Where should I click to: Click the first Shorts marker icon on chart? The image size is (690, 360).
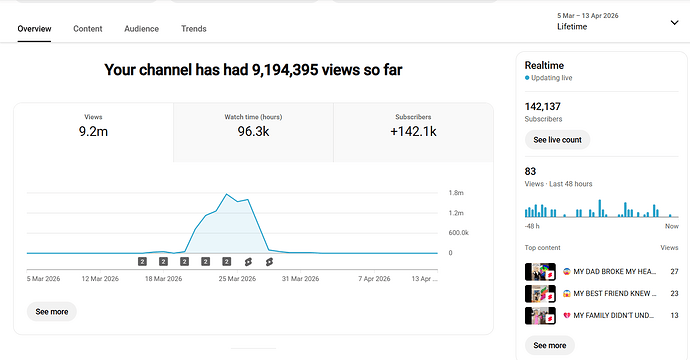248,262
